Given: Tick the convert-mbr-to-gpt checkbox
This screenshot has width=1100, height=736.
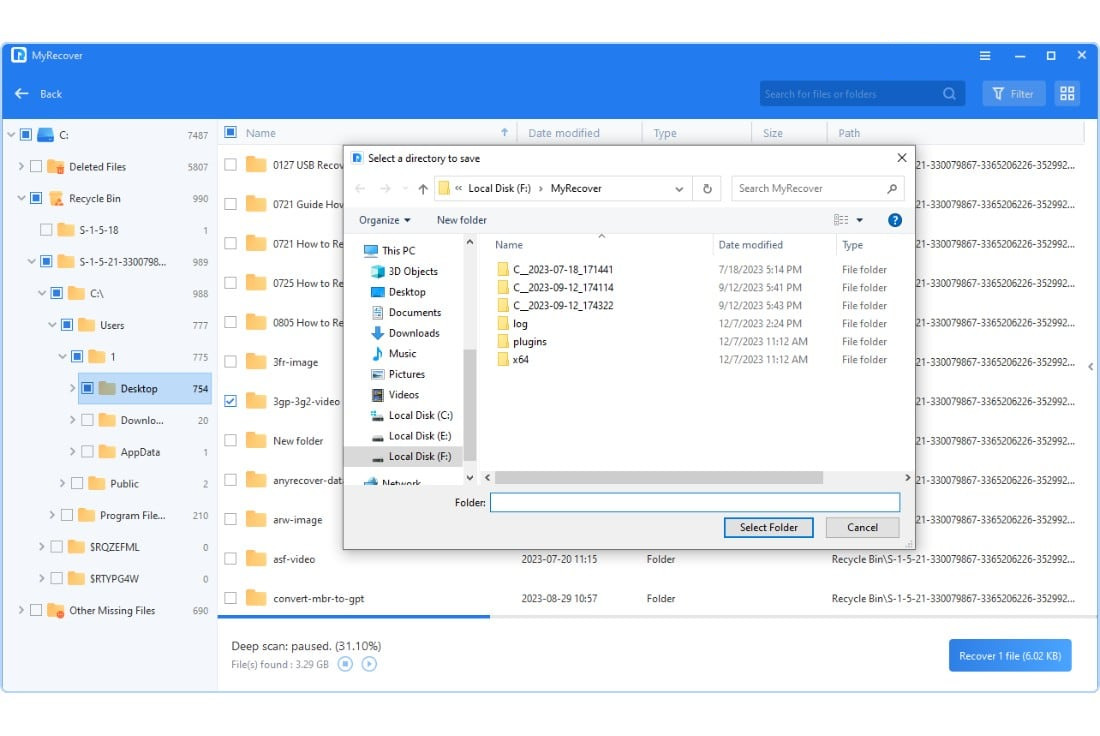Looking at the screenshot, I should click(231, 598).
